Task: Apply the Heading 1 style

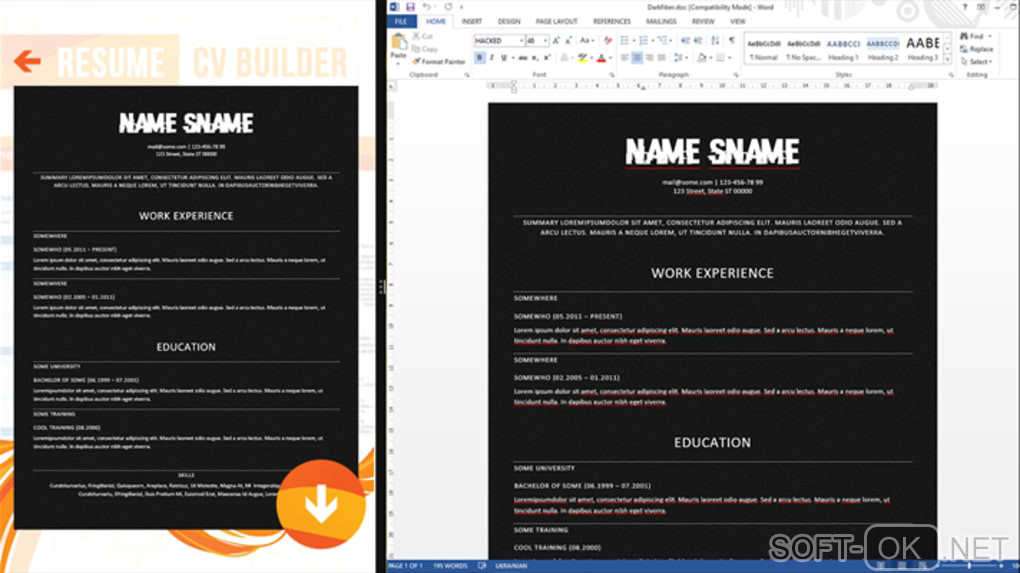Action: (843, 49)
